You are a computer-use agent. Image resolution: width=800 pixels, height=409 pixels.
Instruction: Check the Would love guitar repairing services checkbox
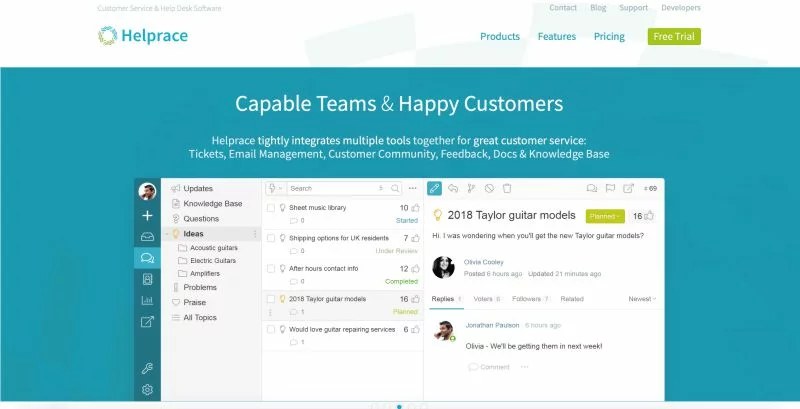271,329
